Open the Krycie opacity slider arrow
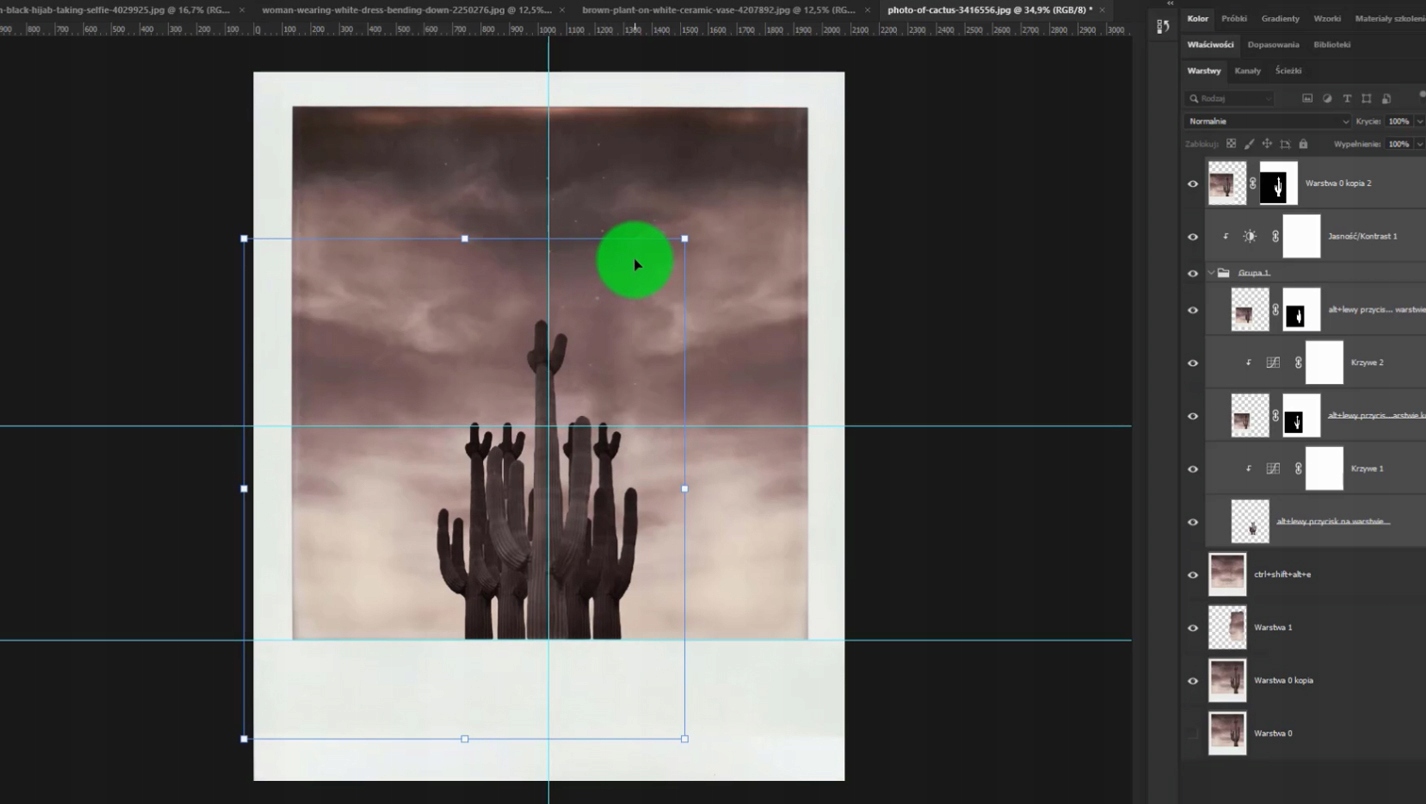This screenshot has width=1426, height=804. pyautogui.click(x=1420, y=122)
